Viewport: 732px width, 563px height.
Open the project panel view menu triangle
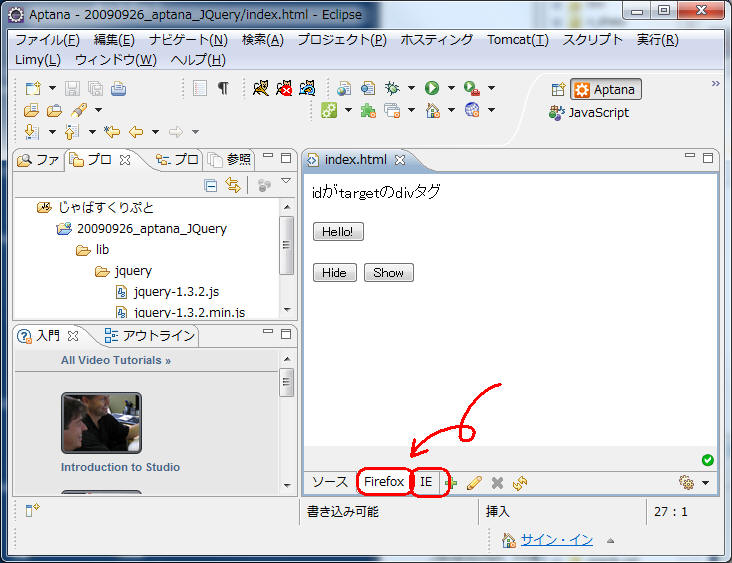point(286,181)
